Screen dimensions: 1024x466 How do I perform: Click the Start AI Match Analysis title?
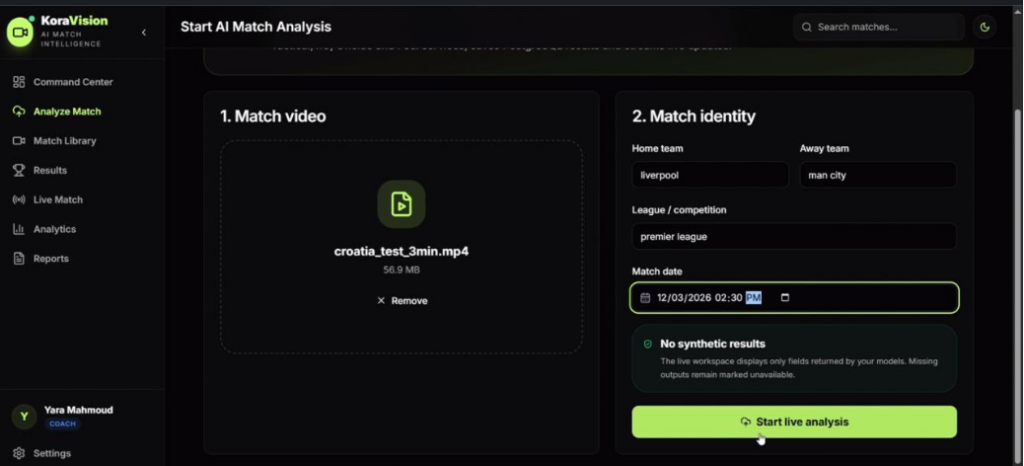[x=255, y=27]
